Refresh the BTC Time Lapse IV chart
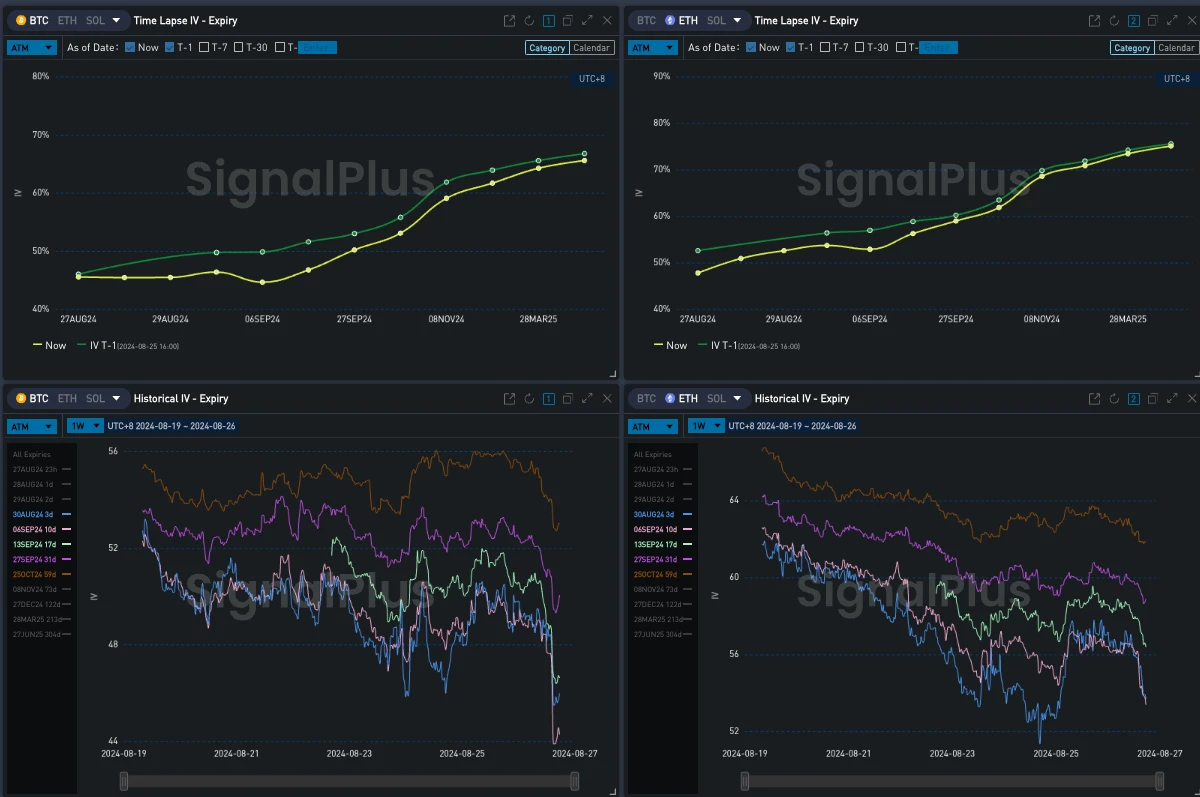This screenshot has width=1200, height=797. 529,20
